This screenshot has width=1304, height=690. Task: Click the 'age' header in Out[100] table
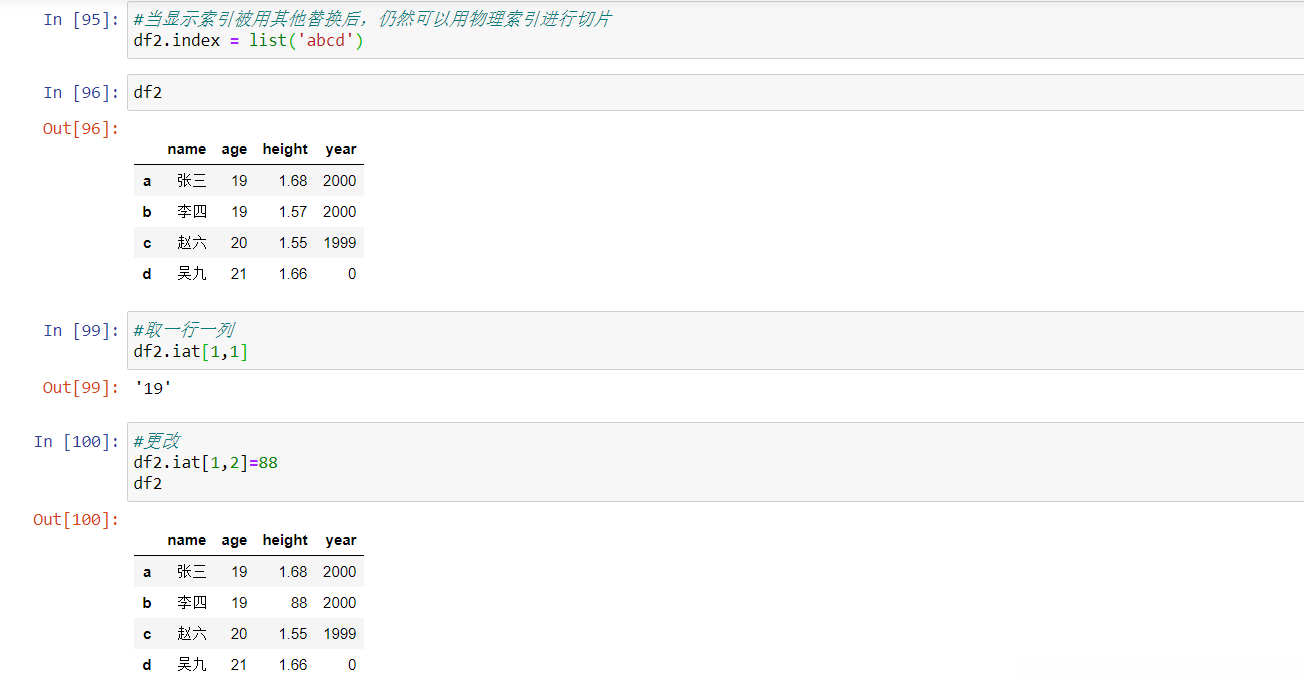tap(235, 540)
